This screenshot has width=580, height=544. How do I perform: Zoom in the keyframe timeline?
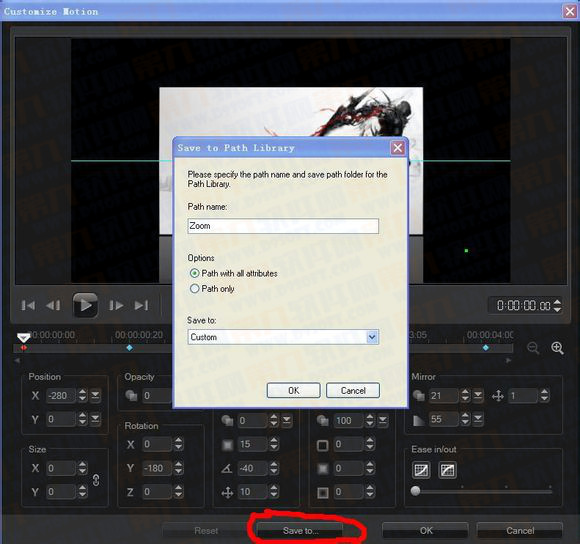click(557, 348)
